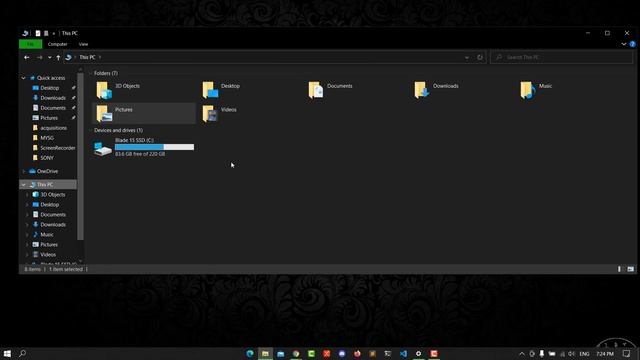Viewport: 640px width, 360px height.
Task: Select Downloads under Quick access
Action: pyautogui.click(x=53, y=98)
